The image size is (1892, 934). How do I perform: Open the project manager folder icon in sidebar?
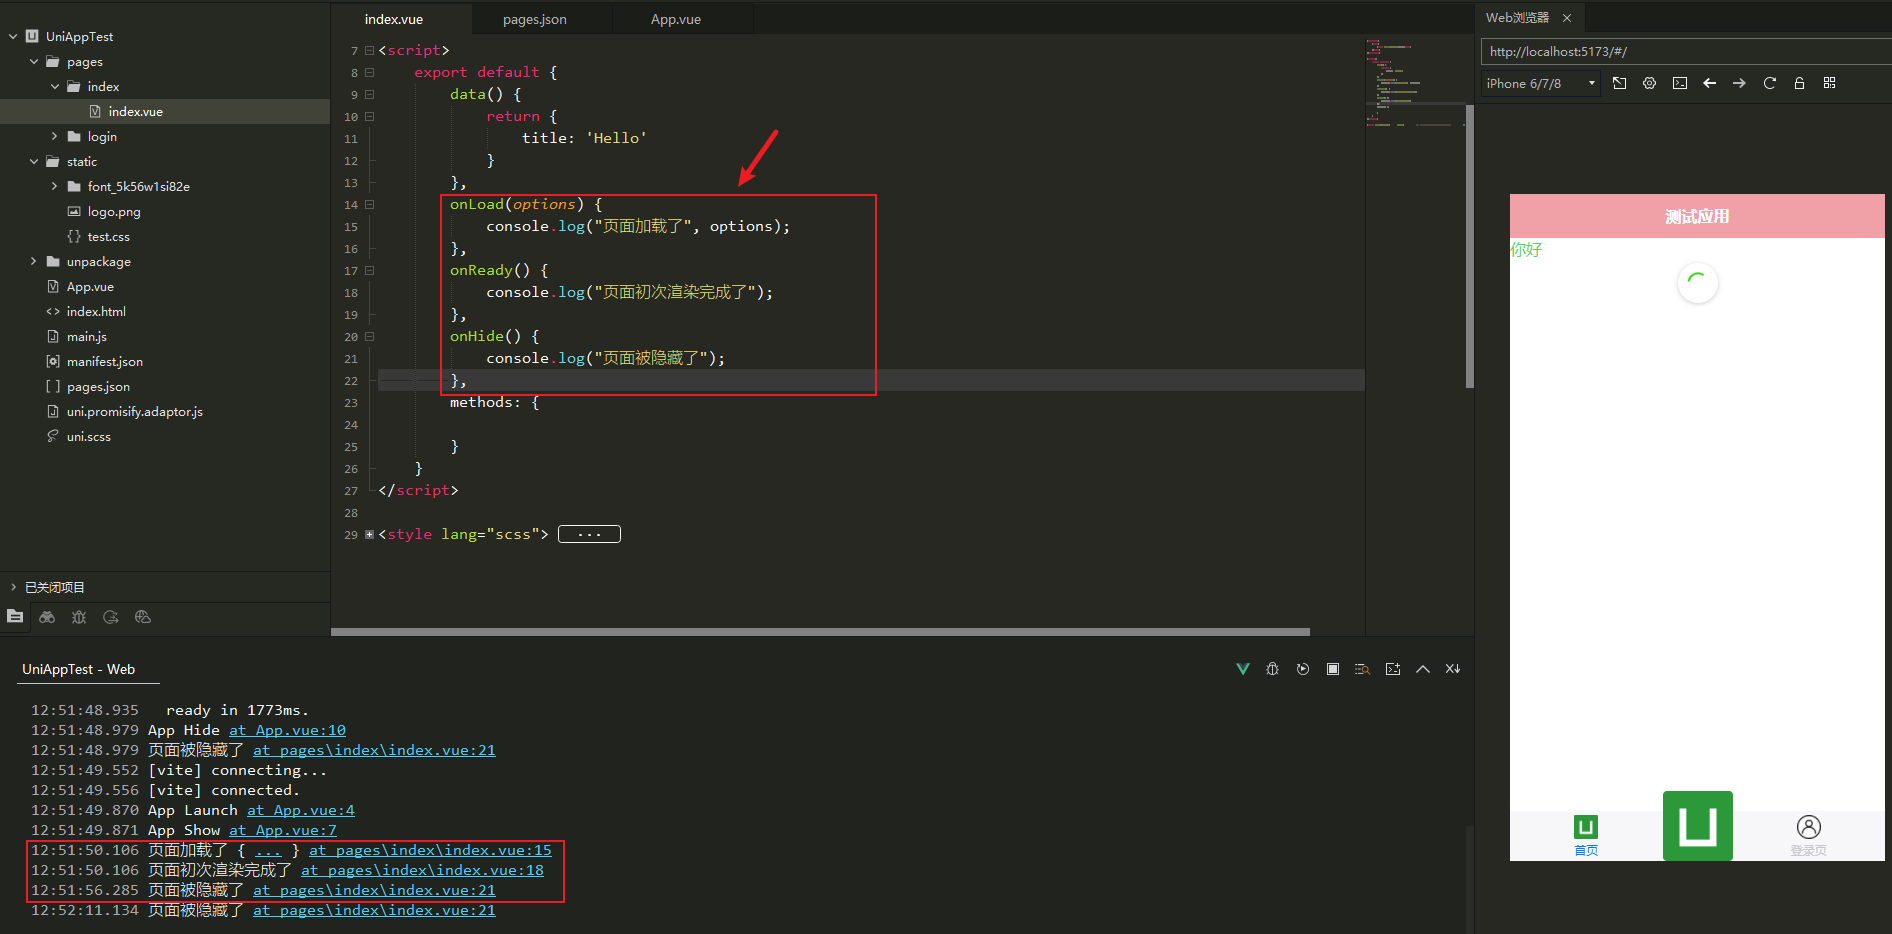coord(15,617)
